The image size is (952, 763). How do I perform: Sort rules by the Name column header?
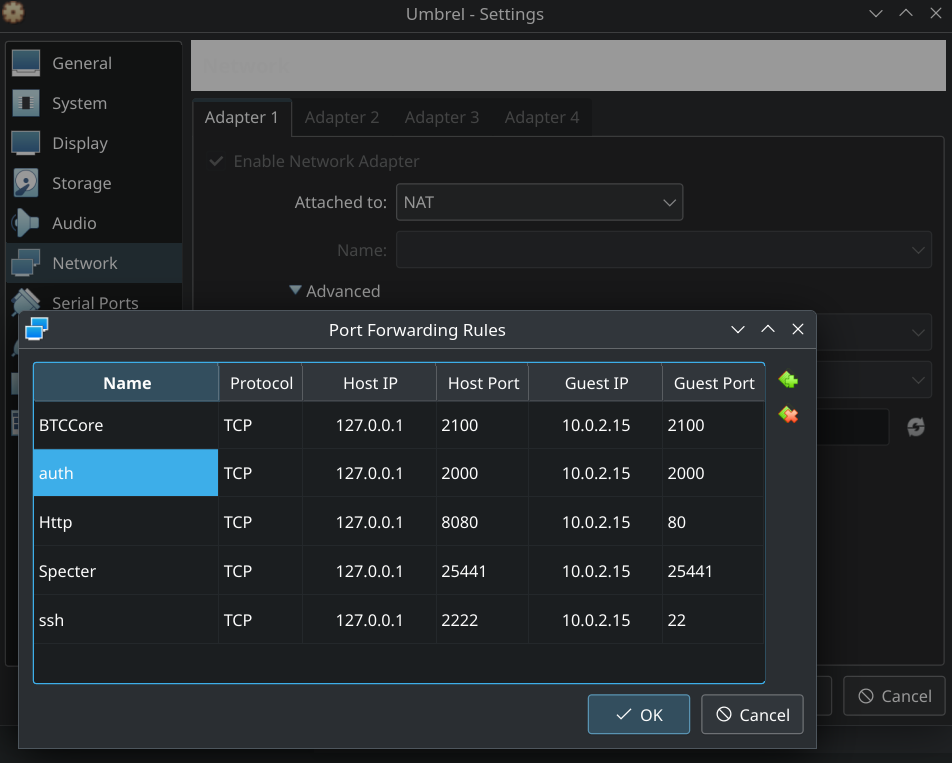pos(126,383)
